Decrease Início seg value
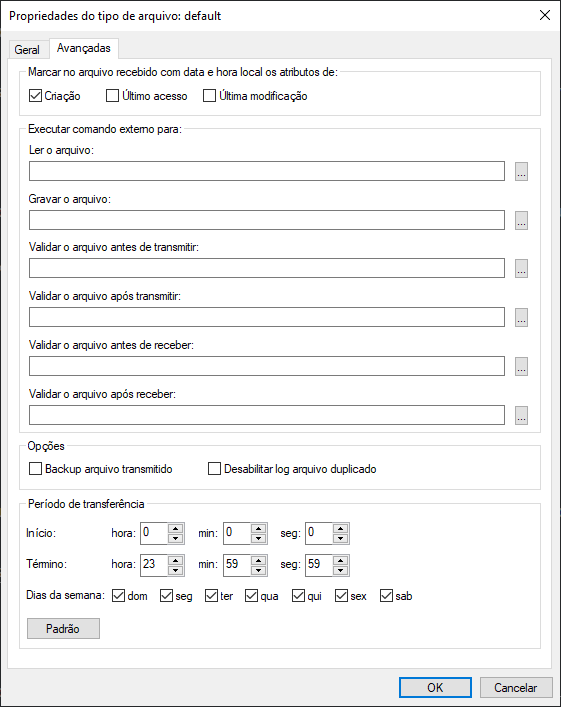The height and width of the screenshot is (707, 561). (340, 538)
